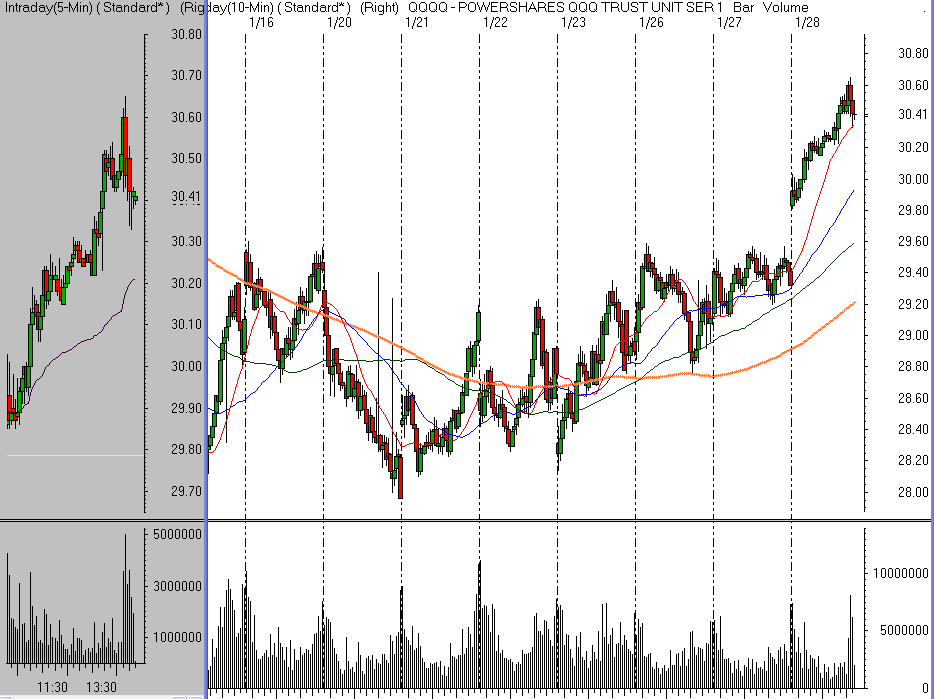The image size is (934, 699).
Task: Click the 29.90 price axis value
Action: (186, 408)
